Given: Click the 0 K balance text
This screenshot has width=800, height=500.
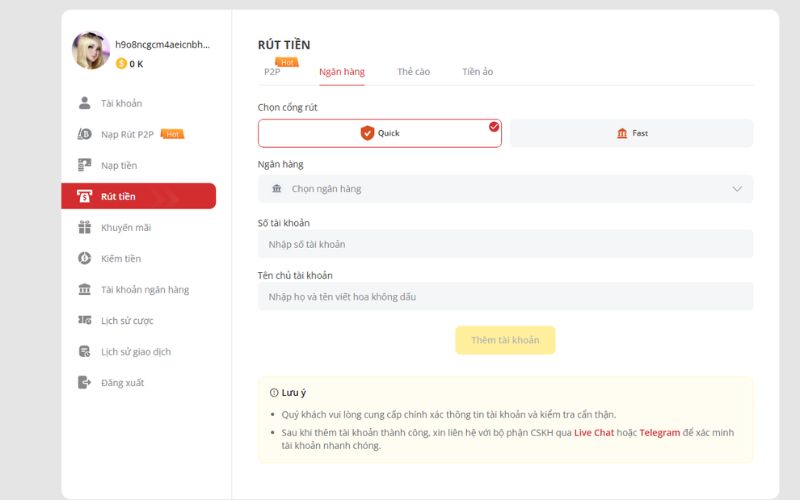Looking at the screenshot, I should (x=136, y=64).
